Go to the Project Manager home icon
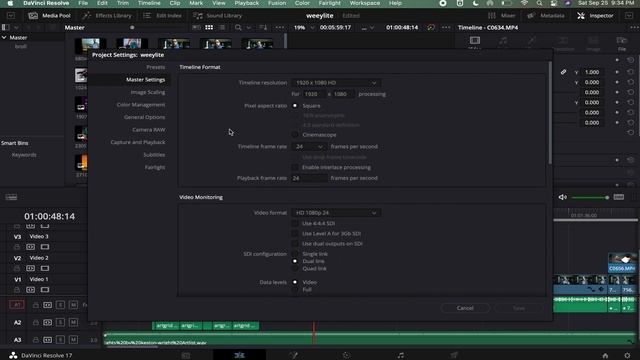Screen dimensions: 640x360 [605, 356]
